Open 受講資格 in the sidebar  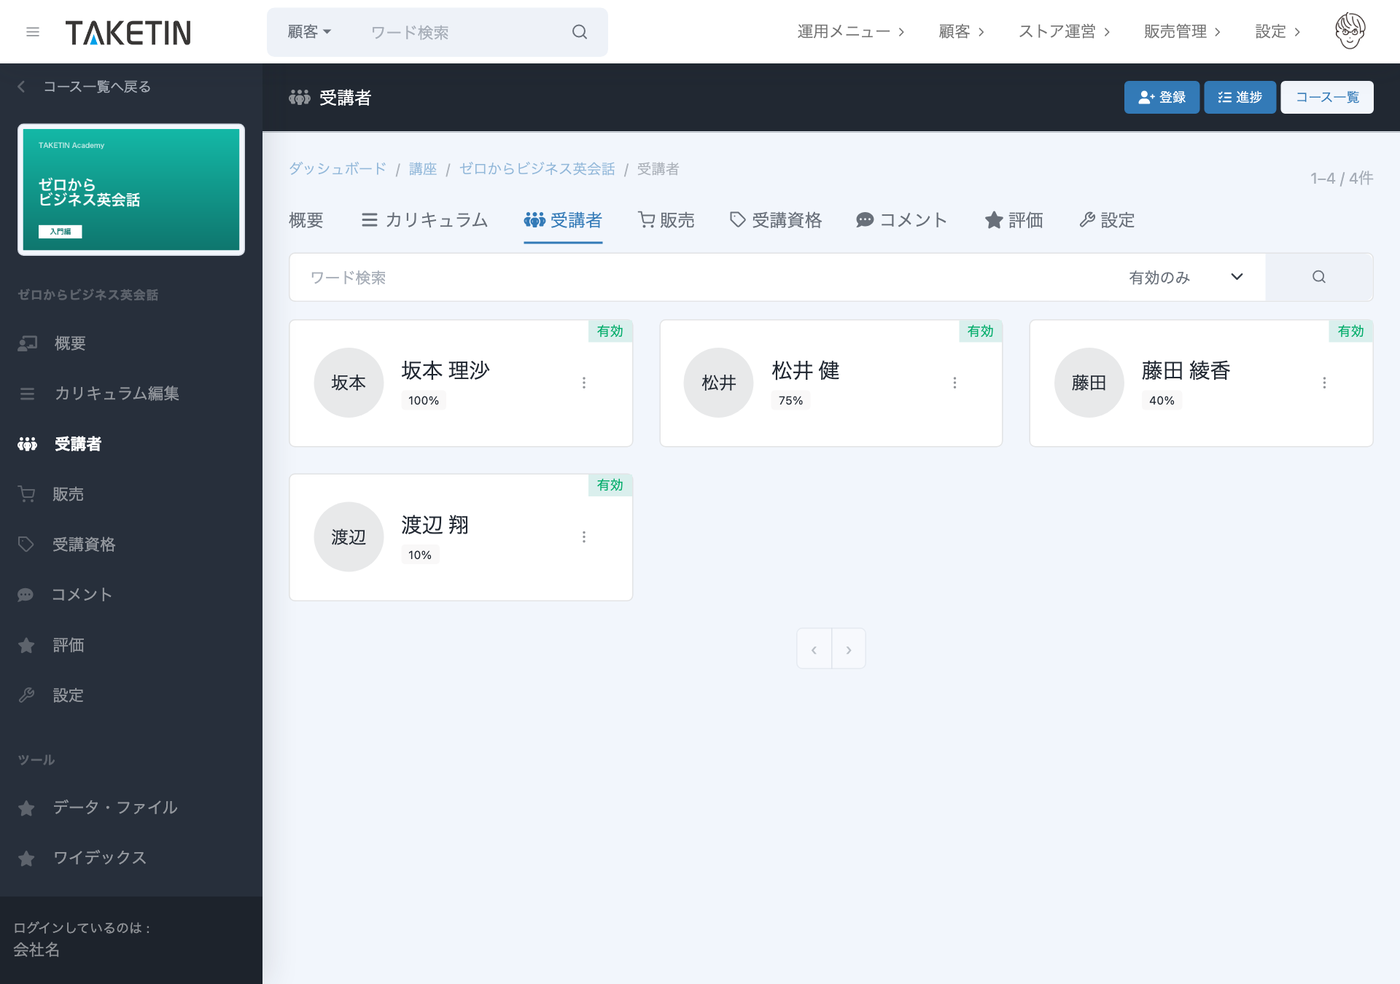coord(67,544)
